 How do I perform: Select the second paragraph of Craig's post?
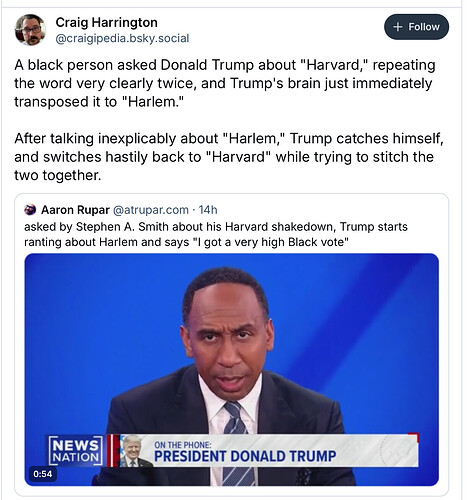tap(229, 157)
